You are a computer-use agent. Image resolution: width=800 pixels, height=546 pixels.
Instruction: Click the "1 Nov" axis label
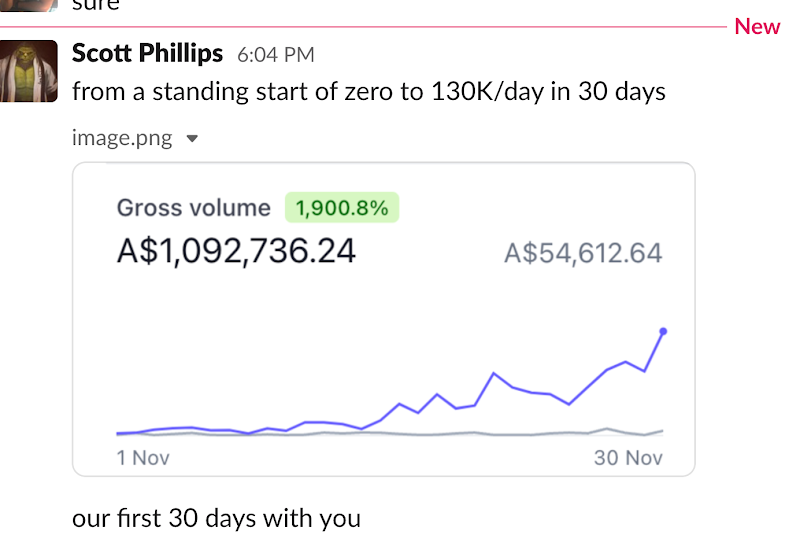[143, 458]
